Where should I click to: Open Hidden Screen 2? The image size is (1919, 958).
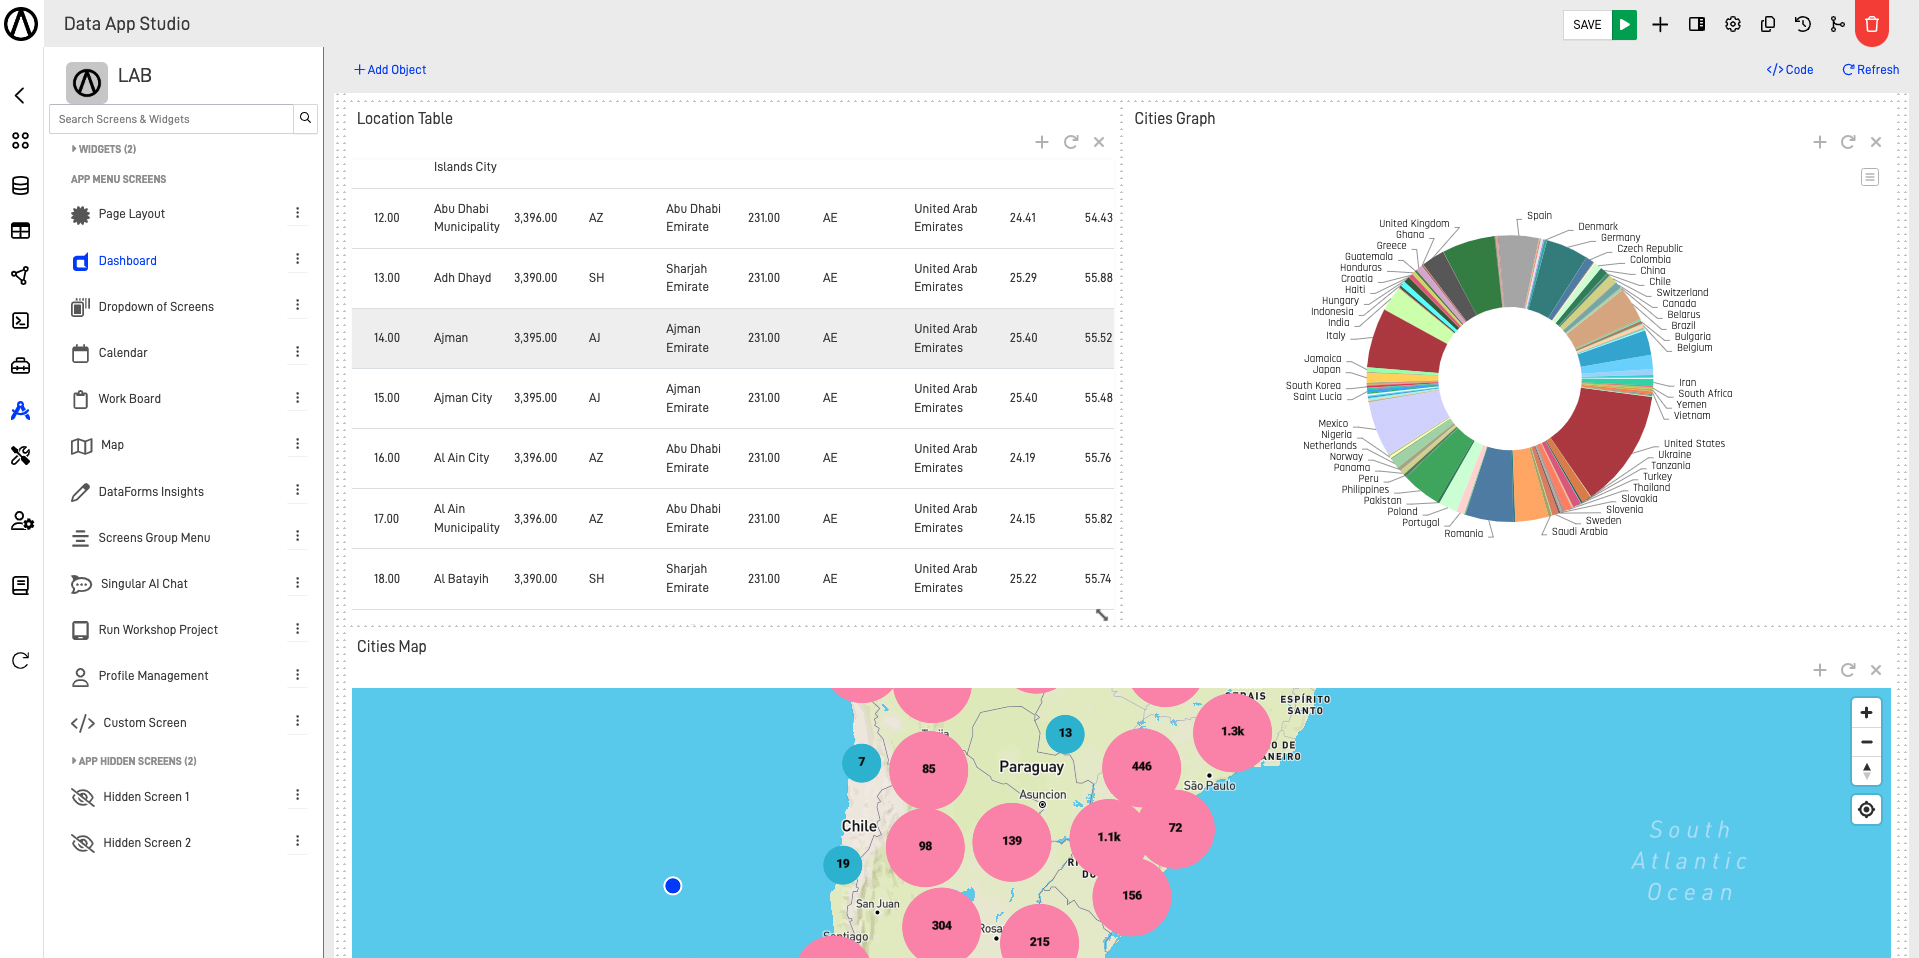(x=147, y=843)
